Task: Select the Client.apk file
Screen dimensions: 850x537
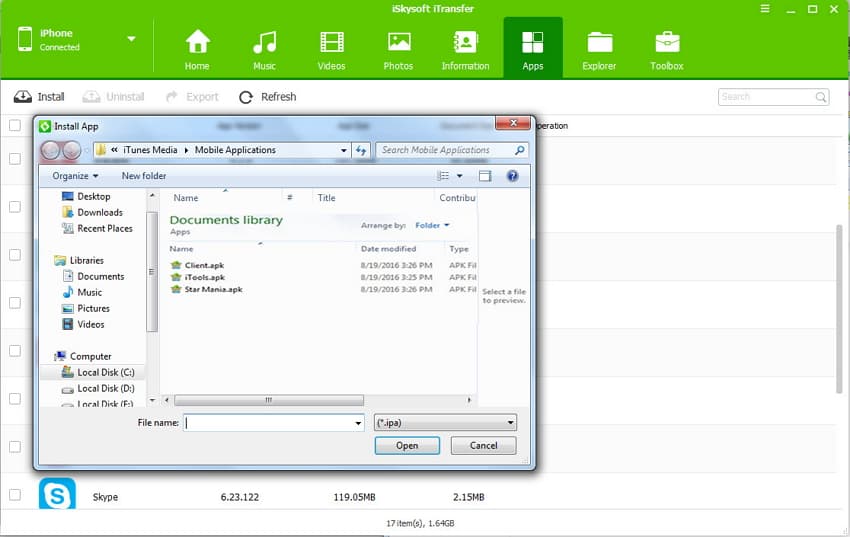Action: [x=197, y=266]
